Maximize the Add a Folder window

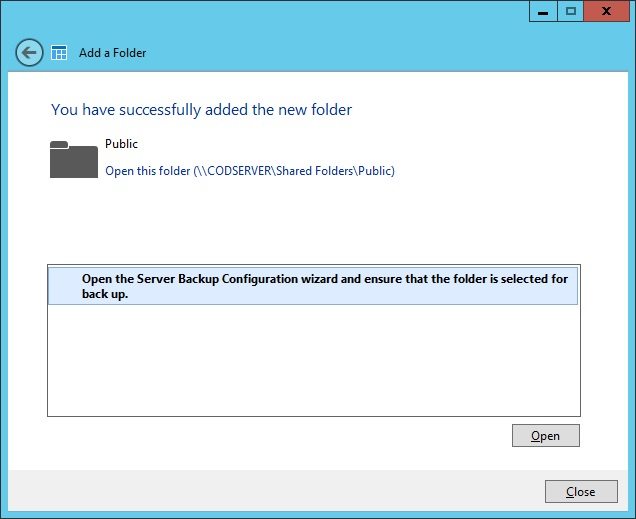(570, 11)
